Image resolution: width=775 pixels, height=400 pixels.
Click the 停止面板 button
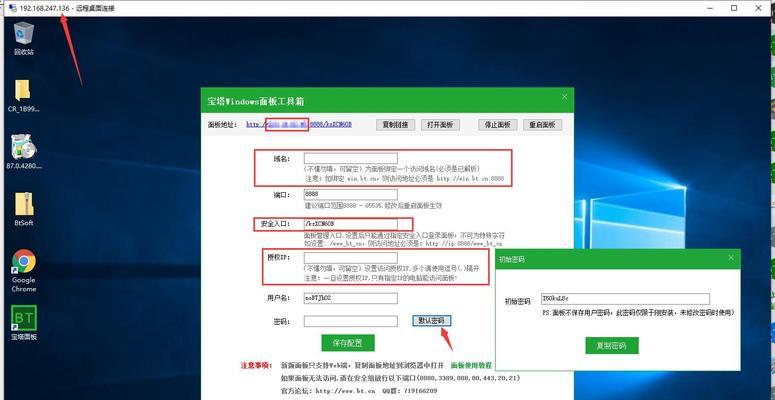498,125
